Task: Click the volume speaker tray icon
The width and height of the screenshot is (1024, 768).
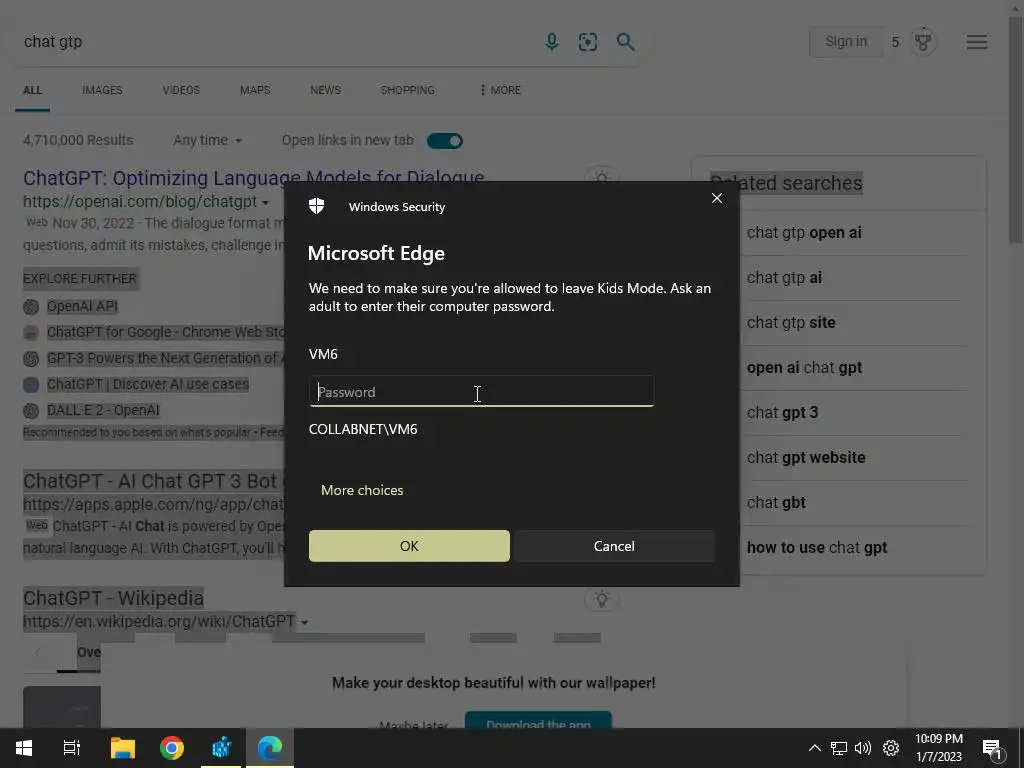Action: 863,748
